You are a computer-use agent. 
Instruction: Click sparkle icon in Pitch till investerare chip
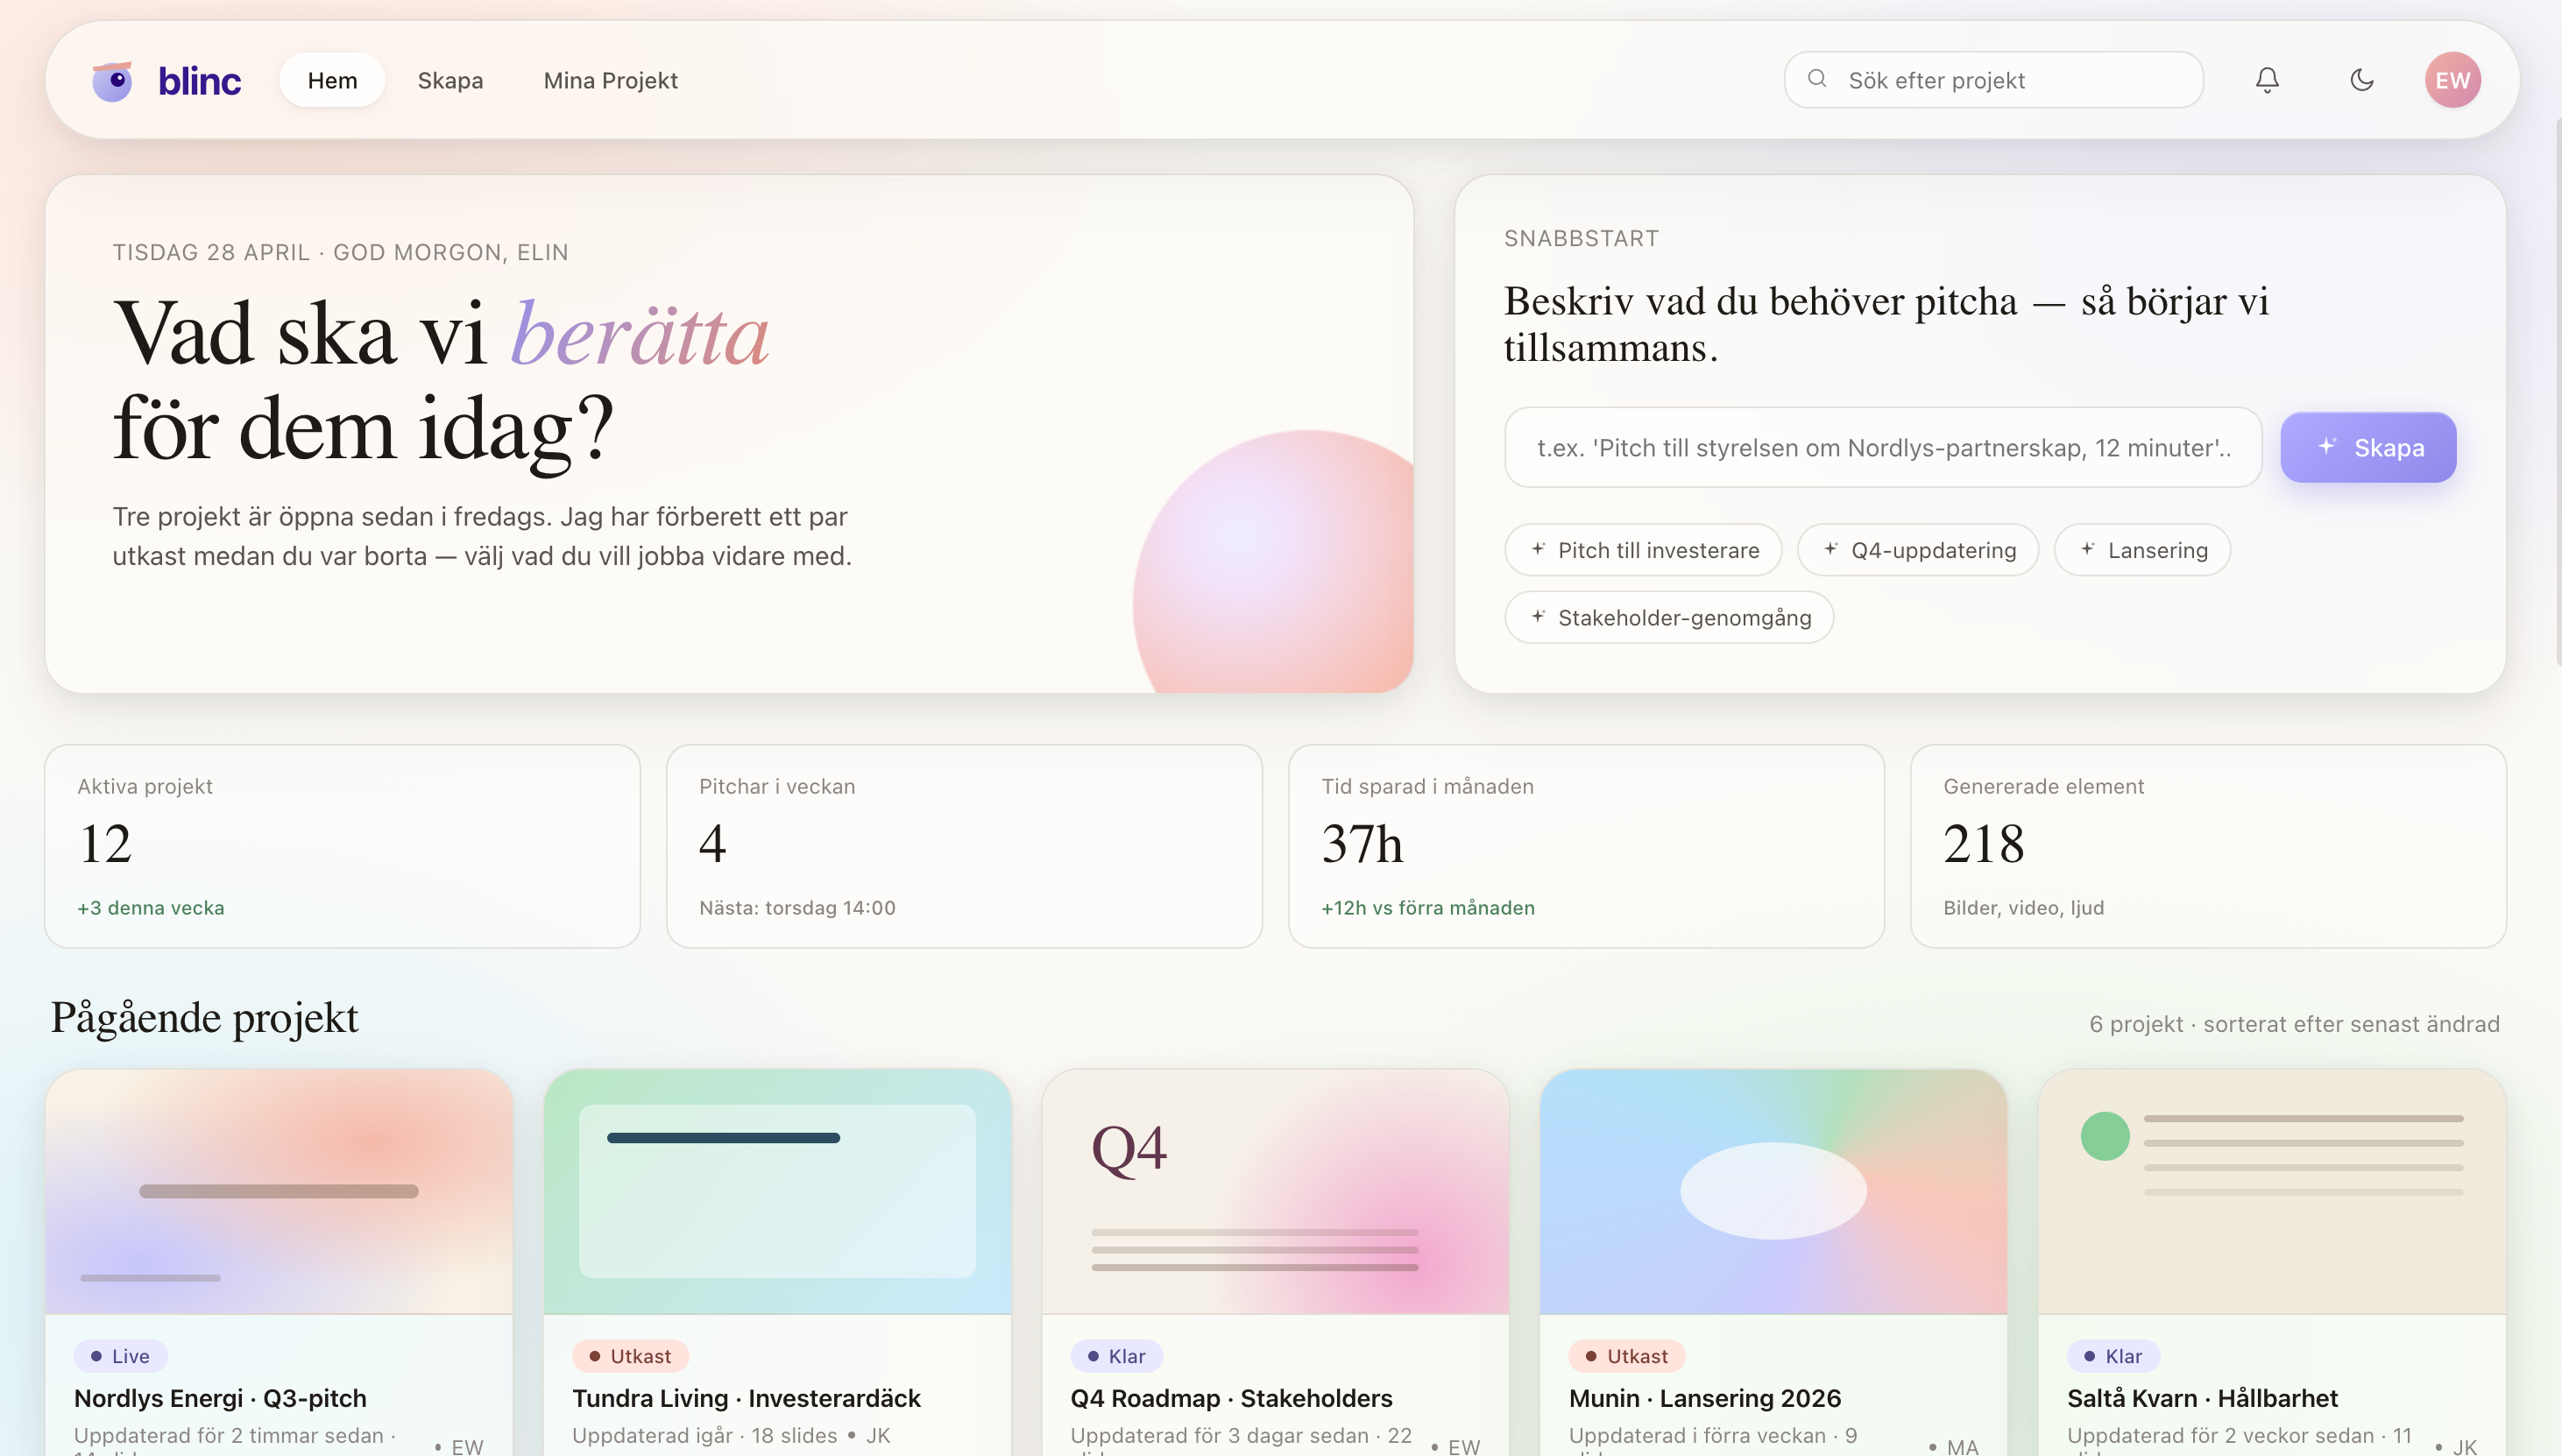click(1538, 549)
